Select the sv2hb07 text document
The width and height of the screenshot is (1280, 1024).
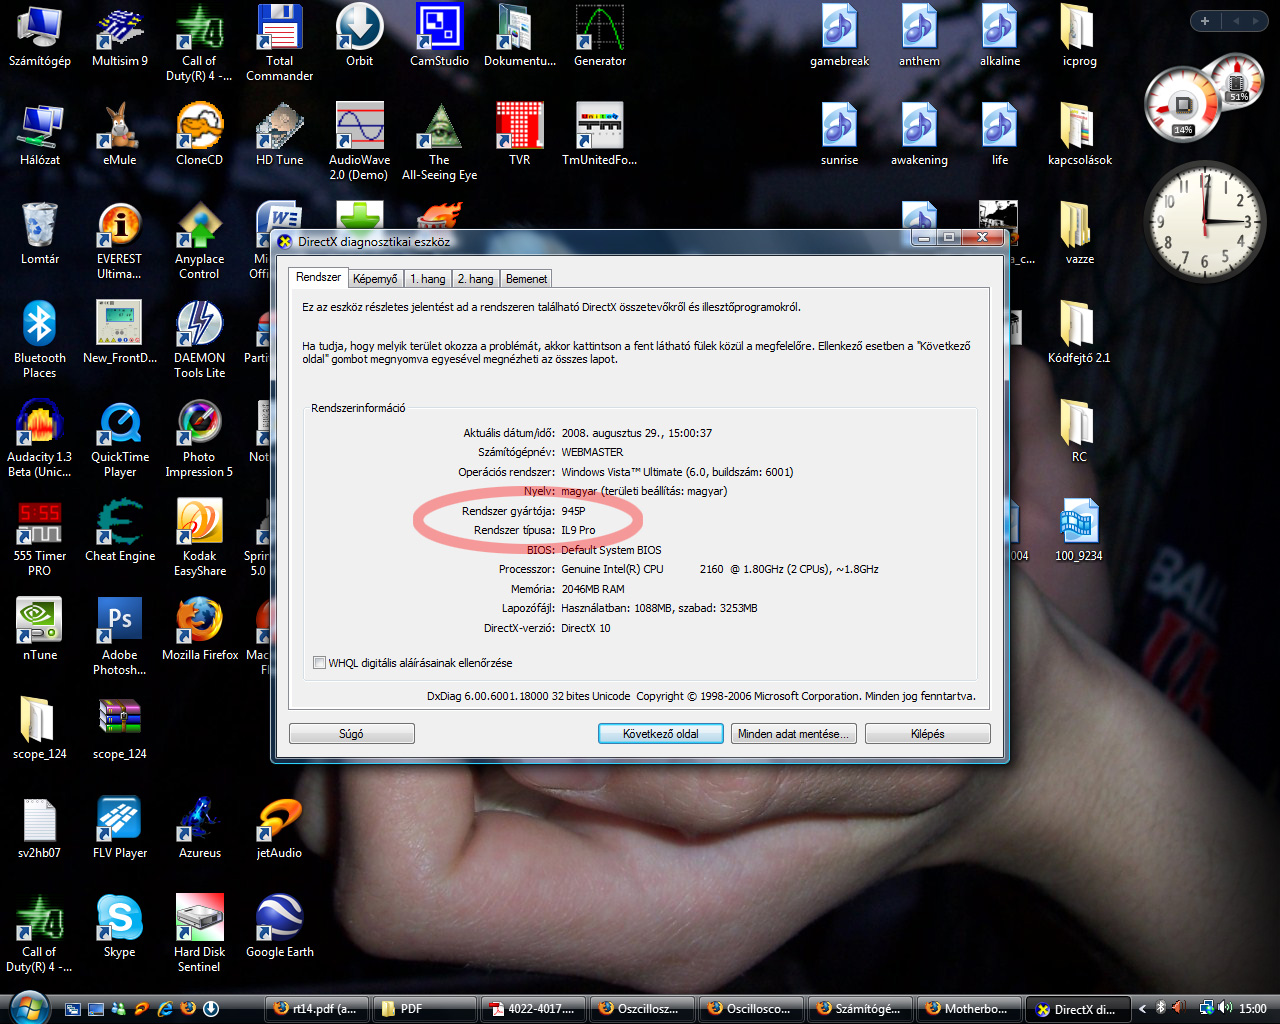pyautogui.click(x=40, y=828)
